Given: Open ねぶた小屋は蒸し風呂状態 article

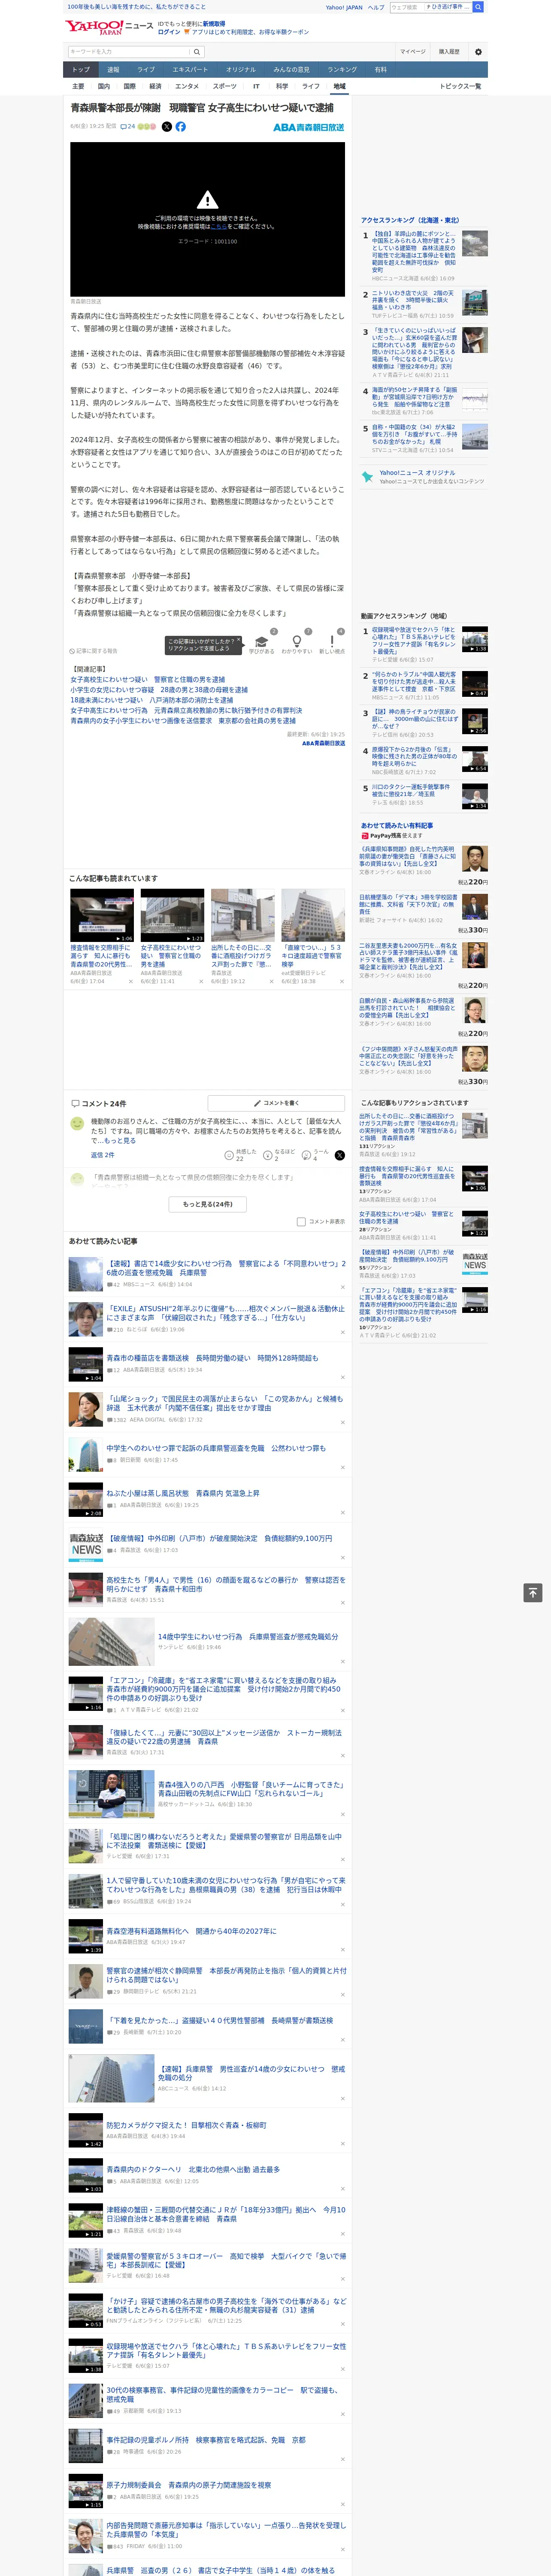Looking at the screenshot, I should (x=183, y=1493).
